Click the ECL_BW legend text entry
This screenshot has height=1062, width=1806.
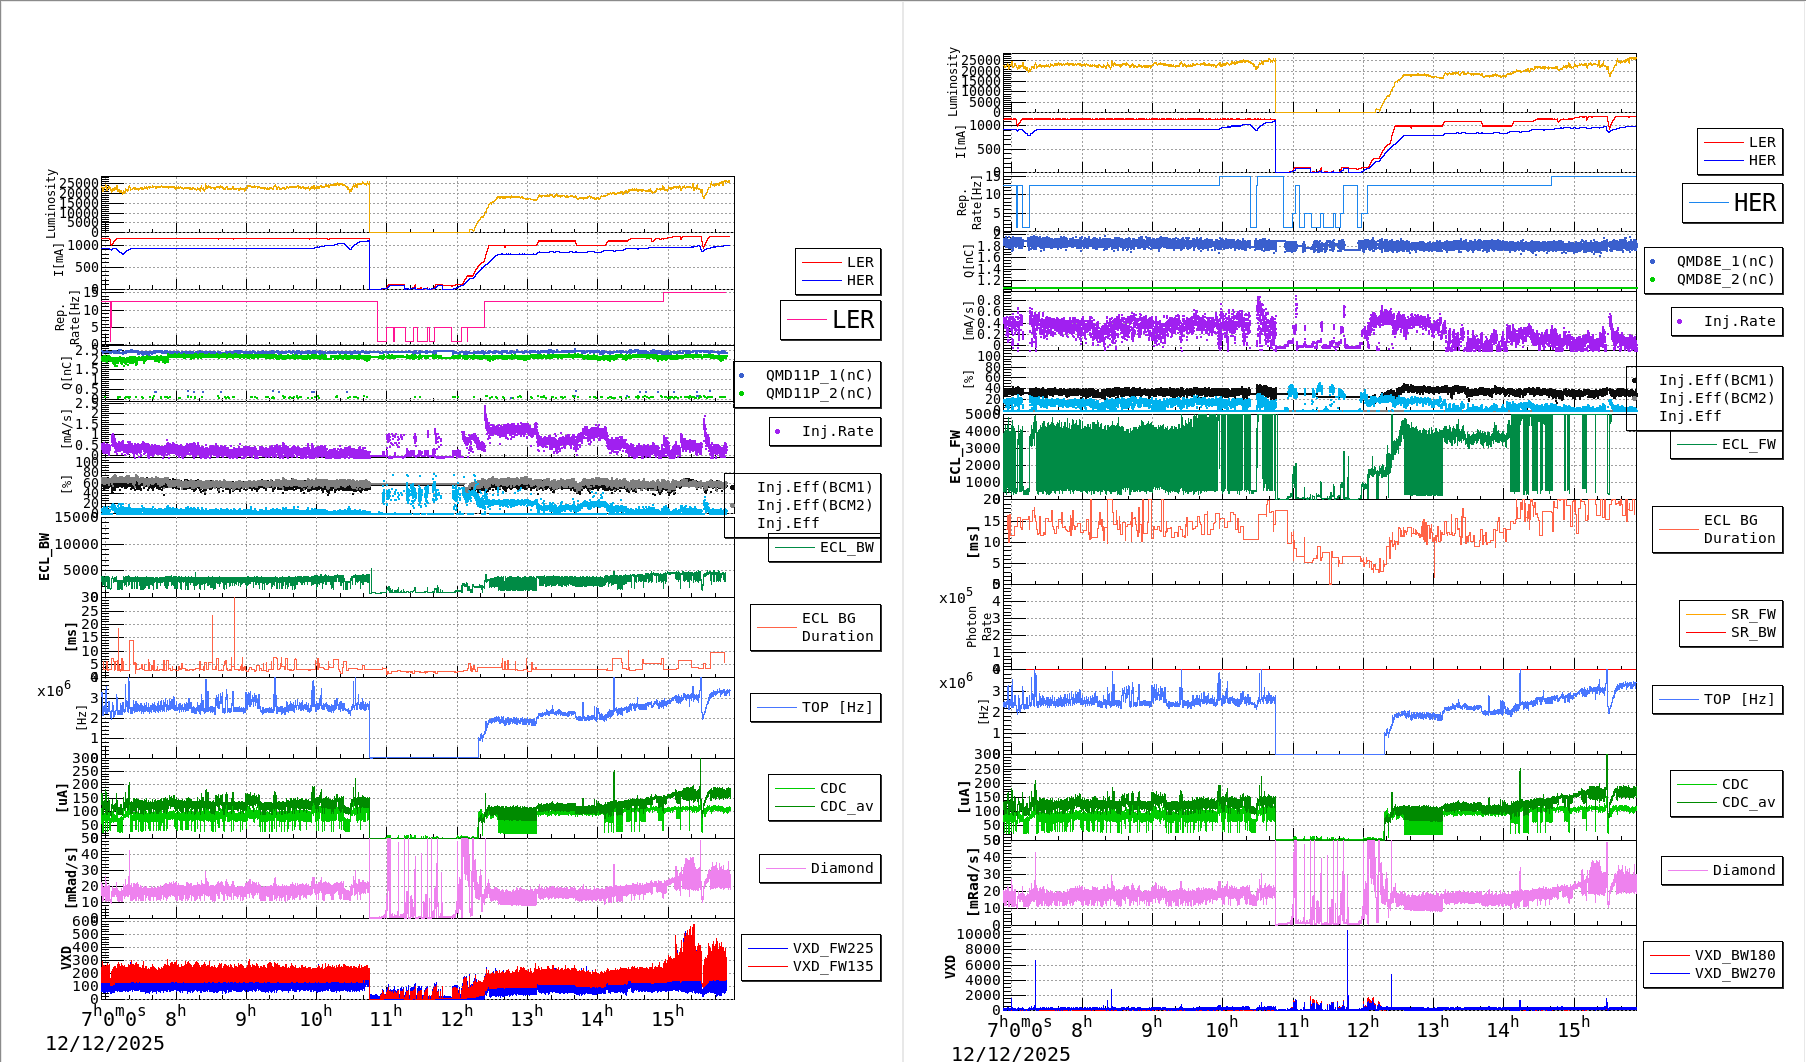[846, 548]
